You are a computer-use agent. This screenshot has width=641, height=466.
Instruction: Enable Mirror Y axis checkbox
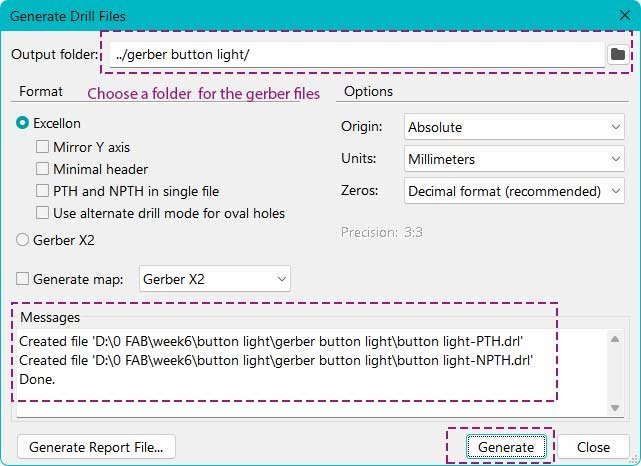[x=42, y=147]
